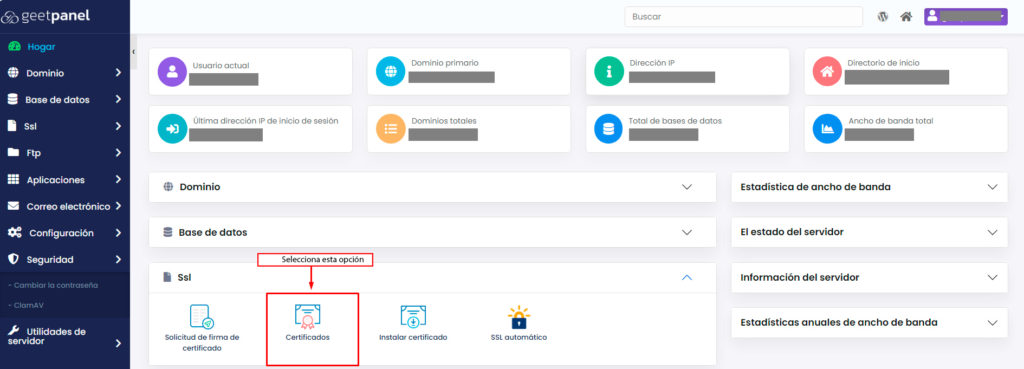Expand the Dominio panel chevron
Screen dimensions: 1024x369
pyautogui.click(x=686, y=187)
